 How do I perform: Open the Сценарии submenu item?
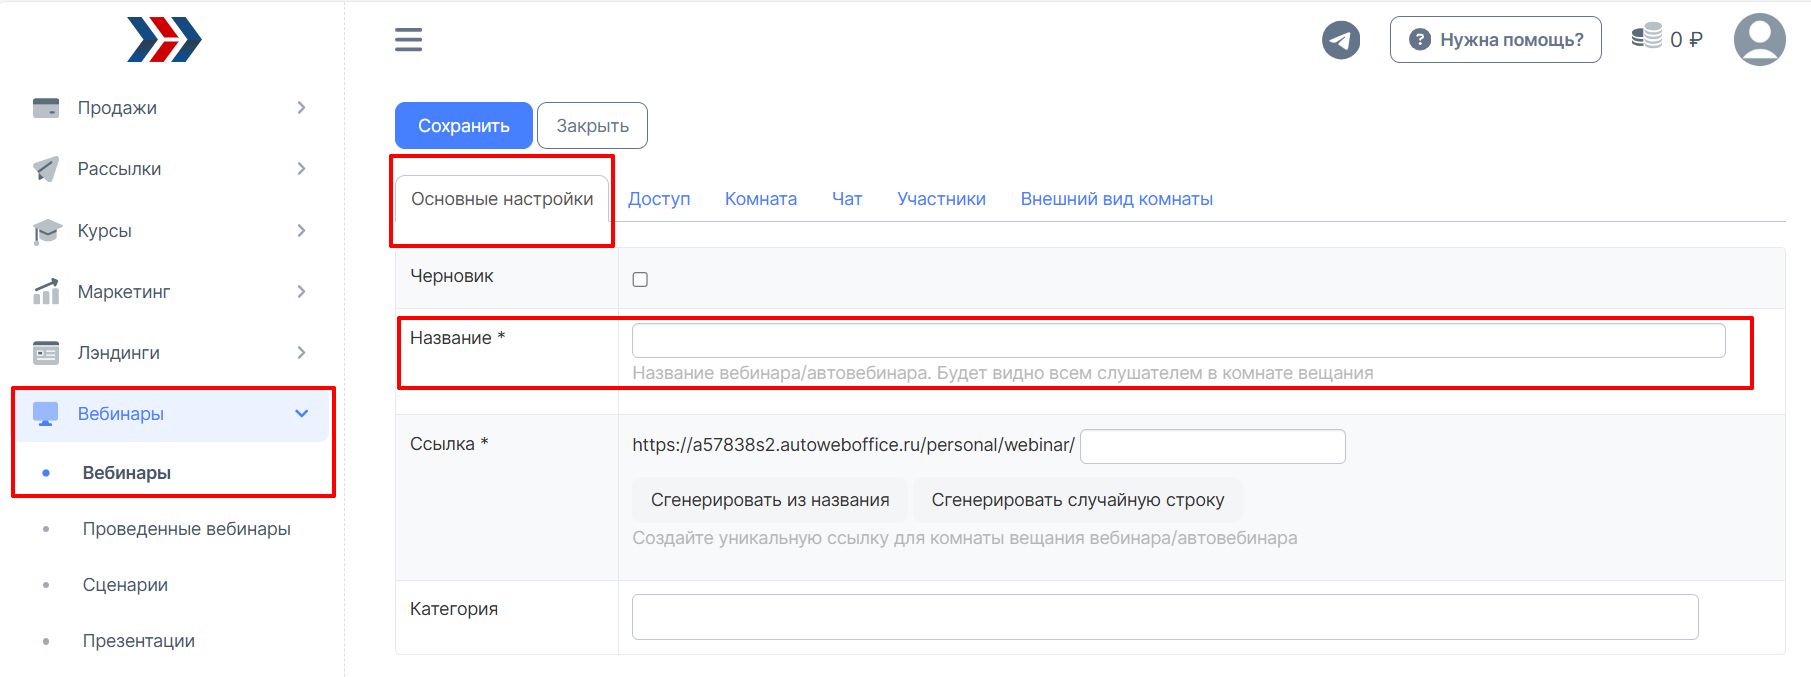[125, 585]
